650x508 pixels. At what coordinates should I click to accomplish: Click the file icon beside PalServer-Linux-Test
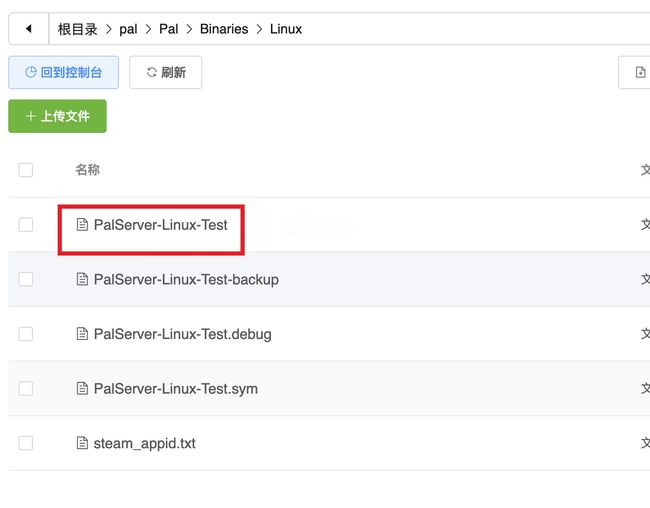82,225
